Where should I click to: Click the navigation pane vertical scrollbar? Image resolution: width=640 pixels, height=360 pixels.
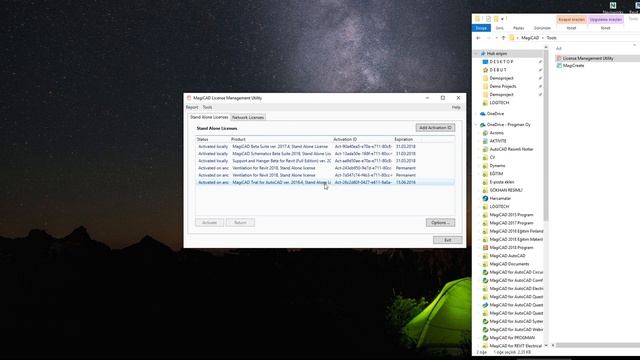(546, 135)
